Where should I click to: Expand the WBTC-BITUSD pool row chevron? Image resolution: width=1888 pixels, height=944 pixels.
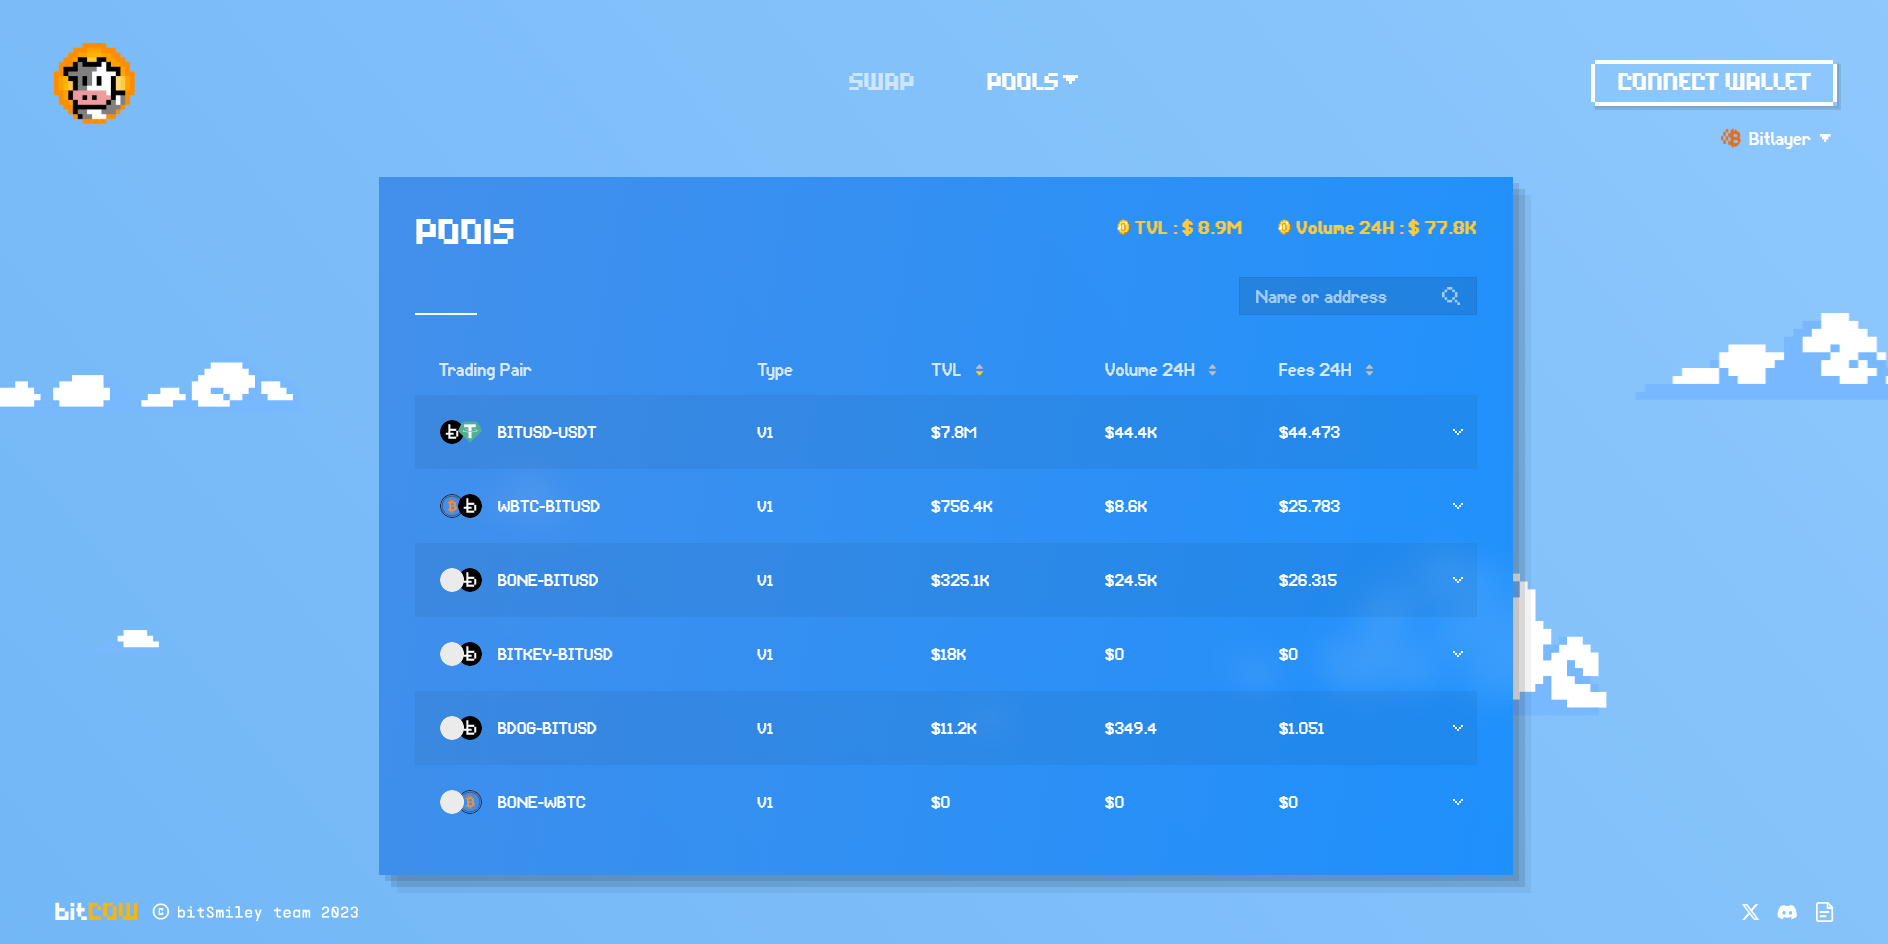[x=1458, y=506]
